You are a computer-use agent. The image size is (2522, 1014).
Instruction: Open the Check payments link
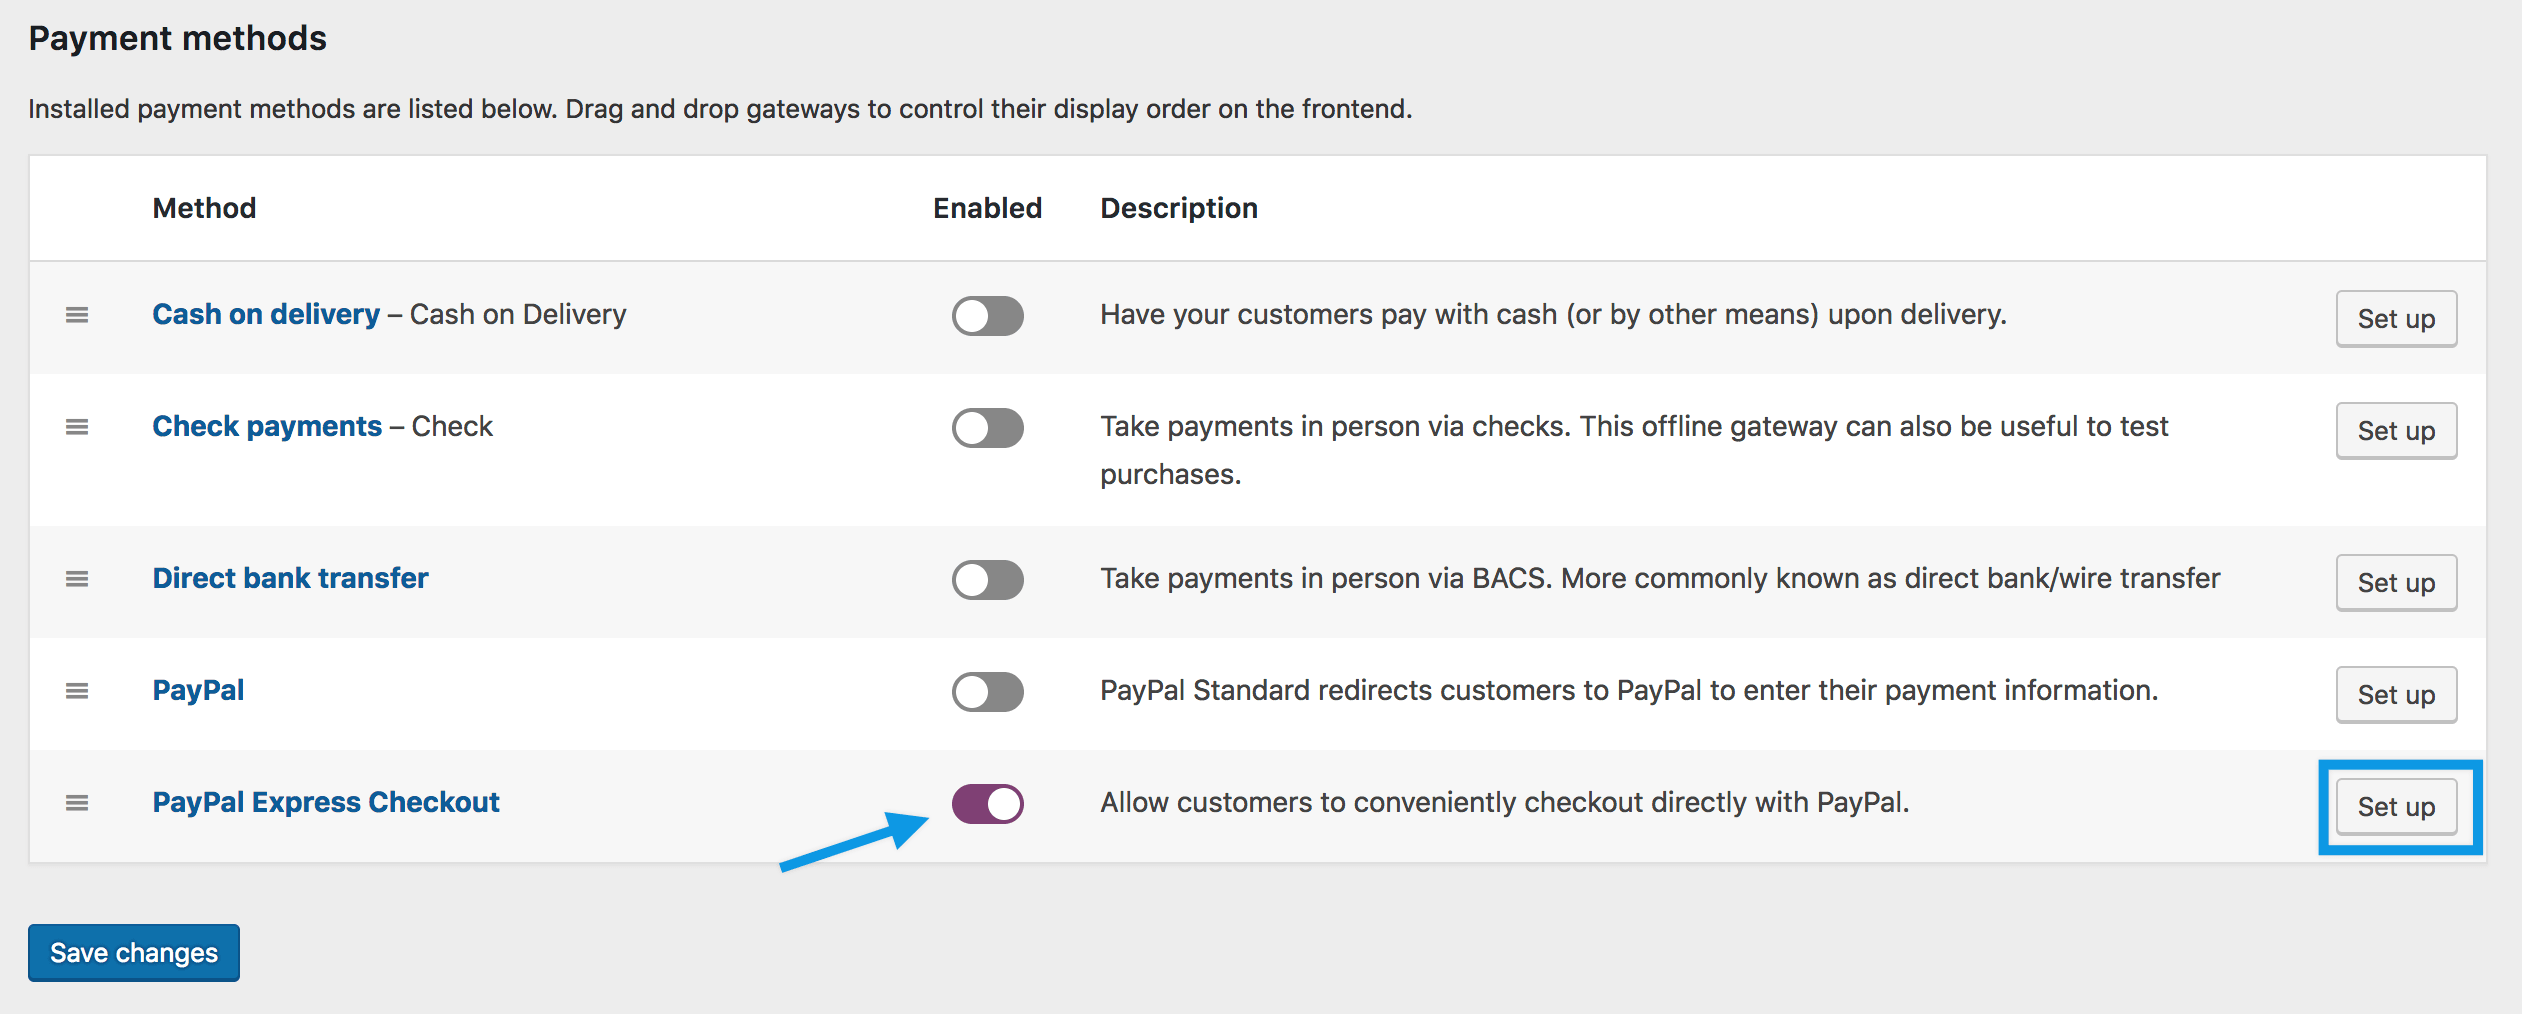coord(267,426)
